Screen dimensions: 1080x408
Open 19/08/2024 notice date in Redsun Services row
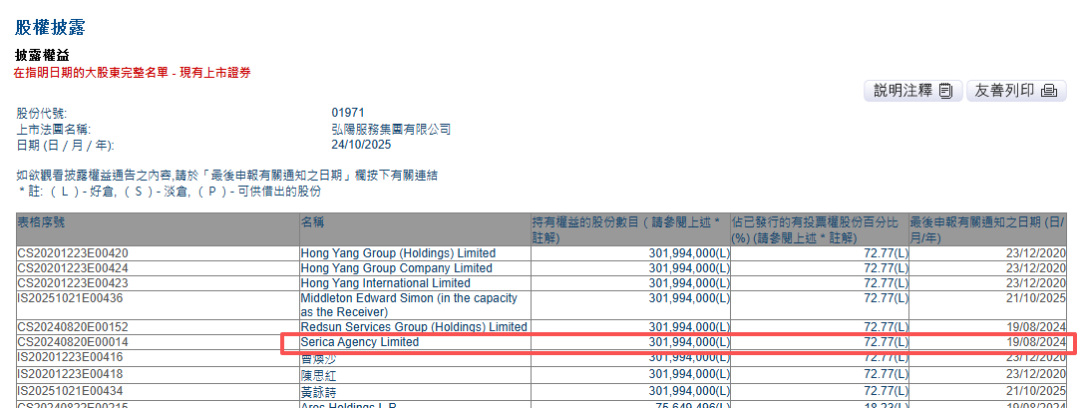point(1037,327)
